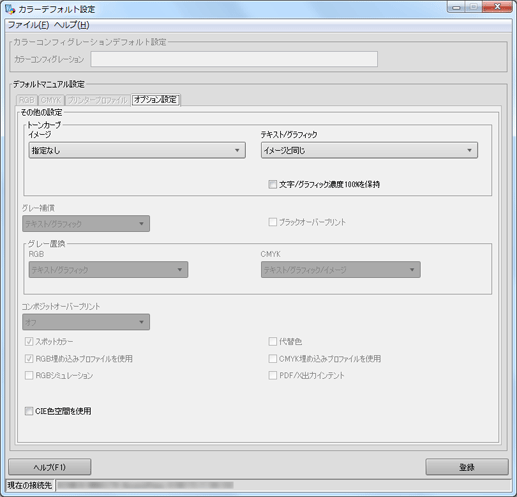Open the ファイル(F) menu
Image resolution: width=517 pixels, height=497 pixels.
pyautogui.click(x=28, y=25)
